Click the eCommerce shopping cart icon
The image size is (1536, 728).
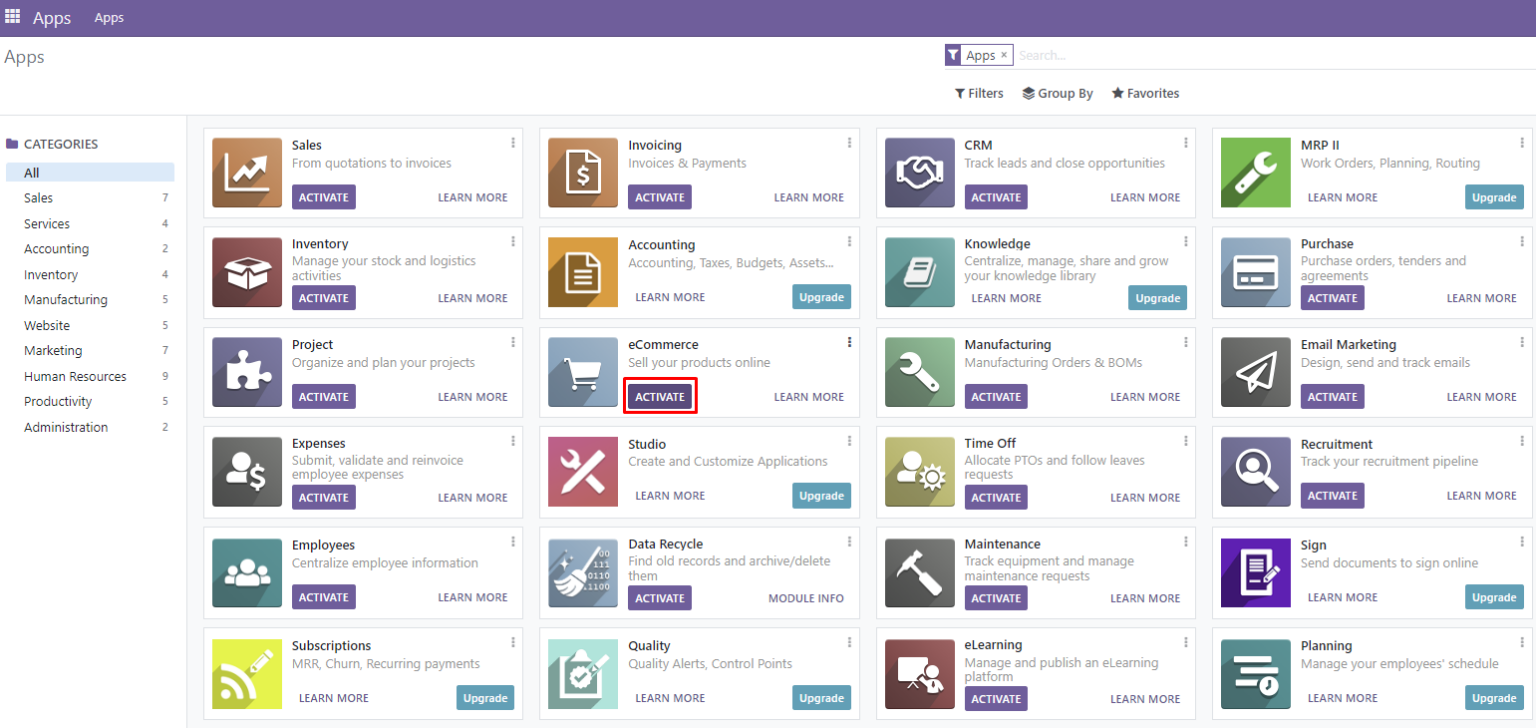point(583,372)
